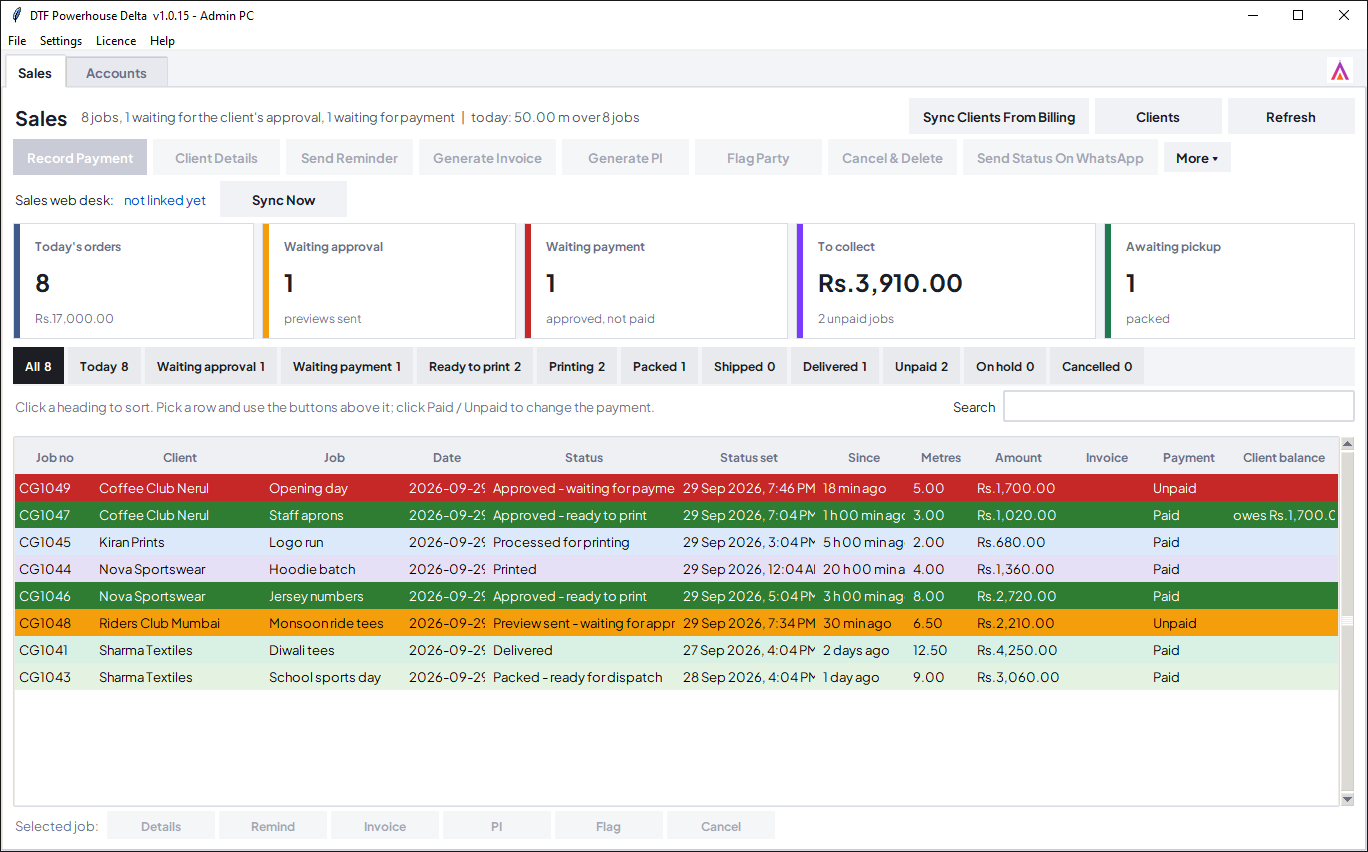Click the Flag Party button
Image resolution: width=1368 pixels, height=852 pixels.
pyautogui.click(x=758, y=158)
